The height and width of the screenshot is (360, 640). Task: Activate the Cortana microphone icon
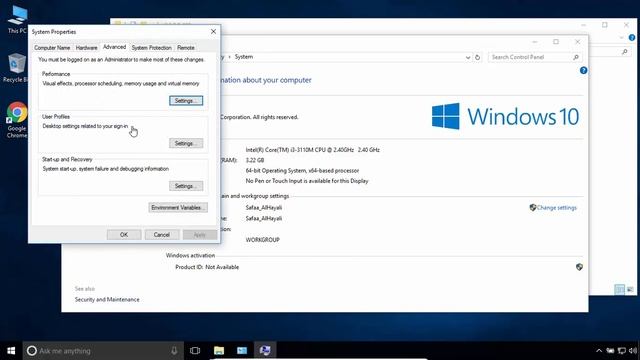[x=174, y=351]
